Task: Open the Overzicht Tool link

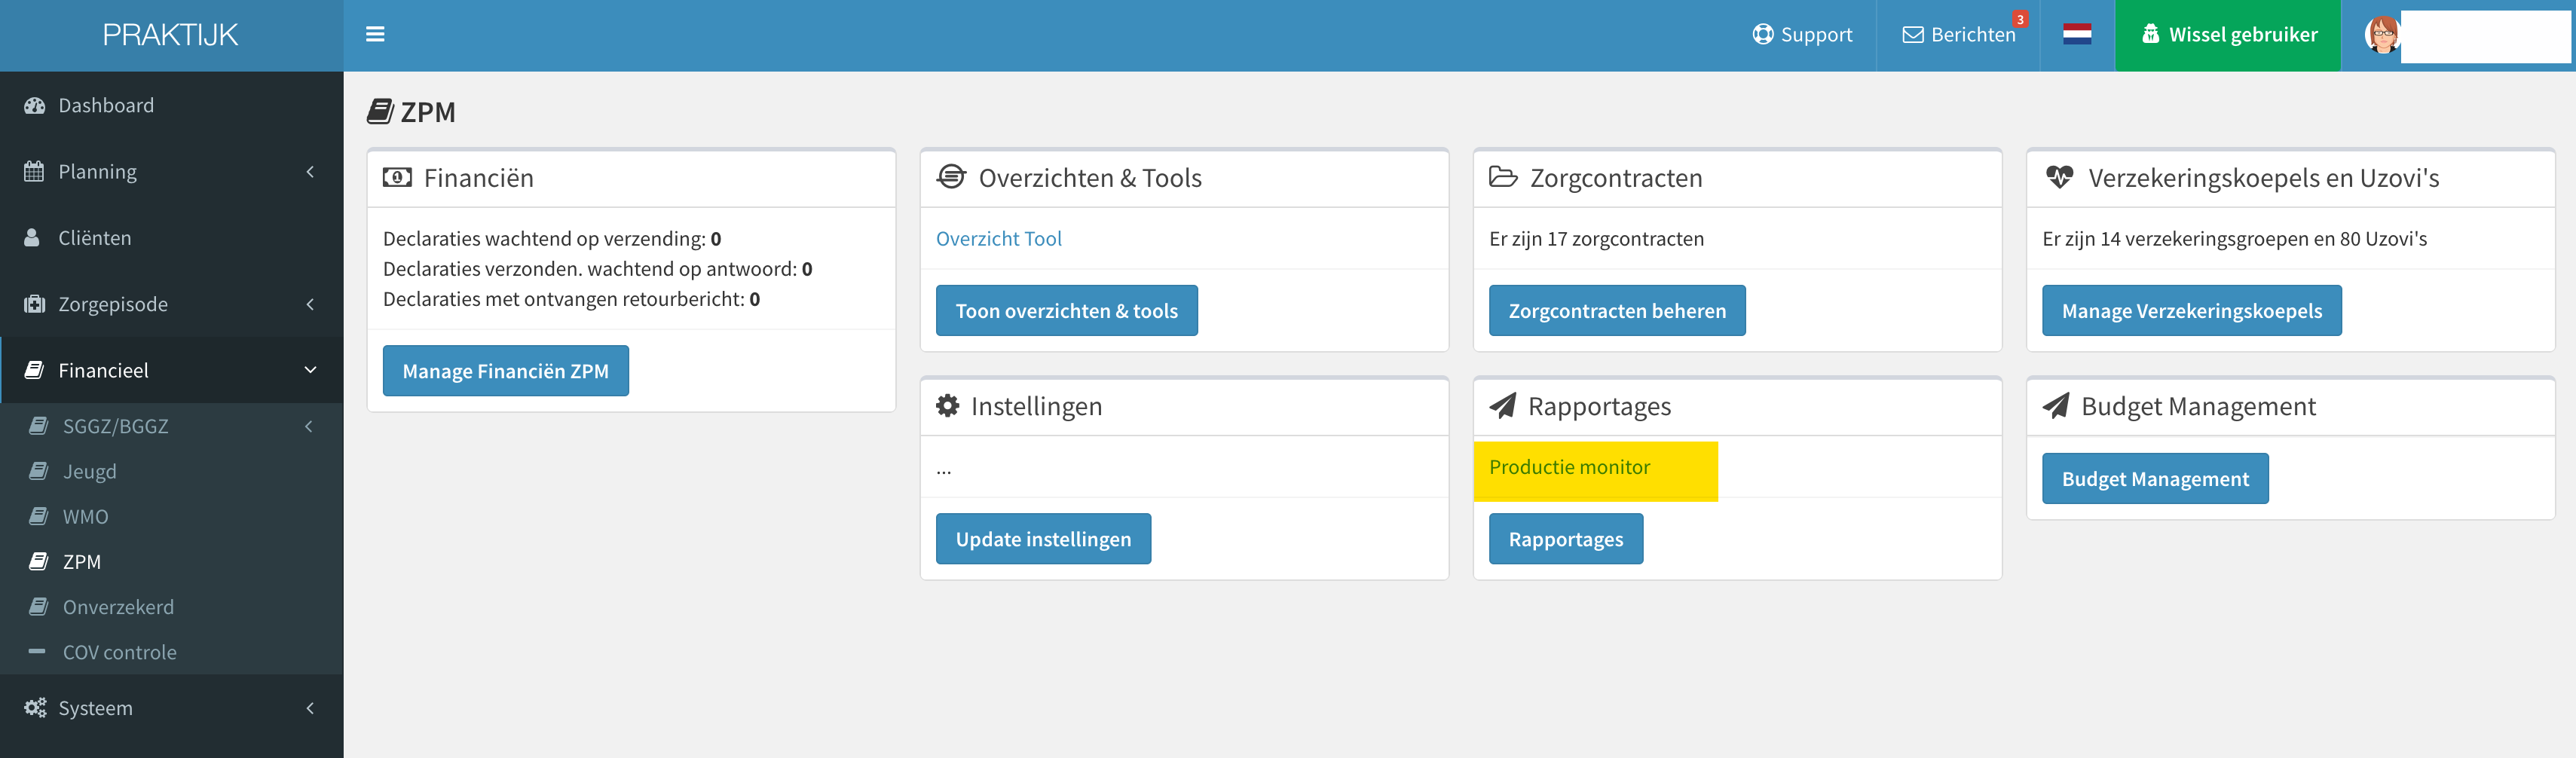Action: tap(998, 238)
